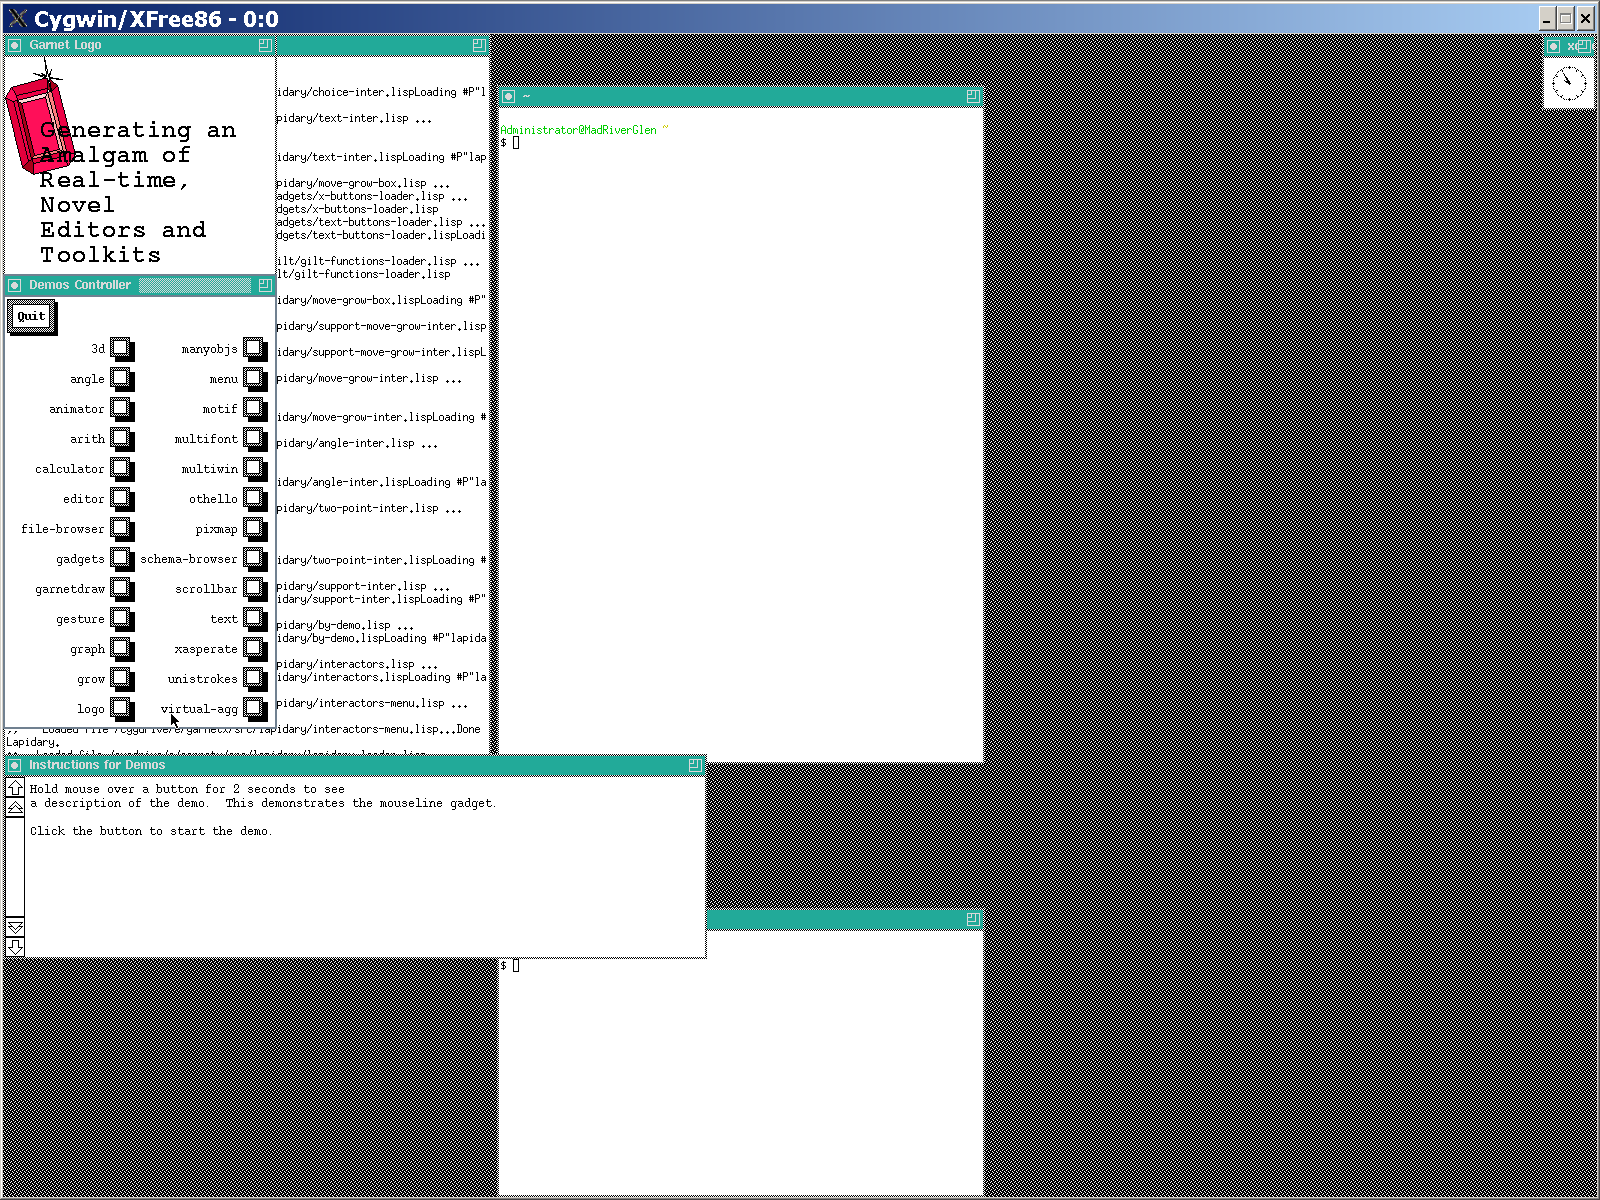Image resolution: width=1600 pixels, height=1200 pixels.
Task: Launch the schema-browser demo
Action: [255, 559]
